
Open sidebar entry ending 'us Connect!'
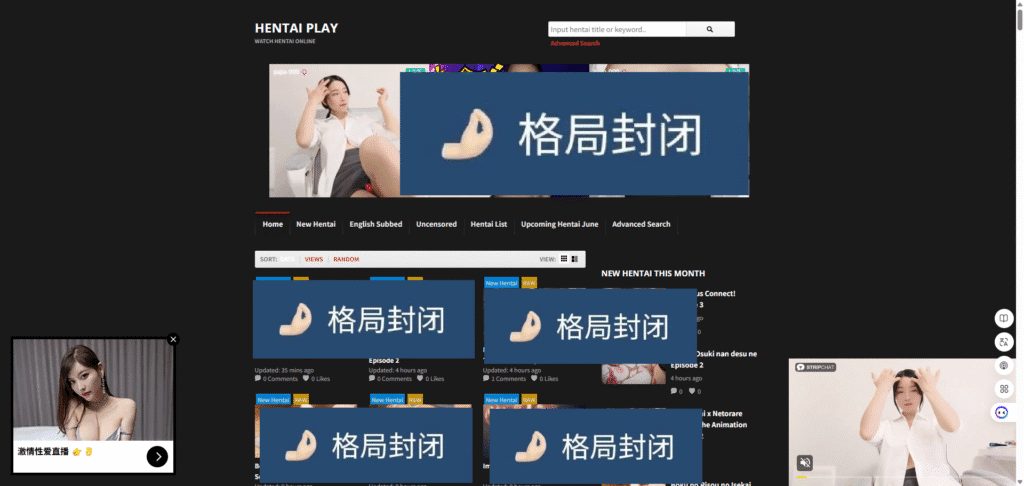[x=716, y=294]
